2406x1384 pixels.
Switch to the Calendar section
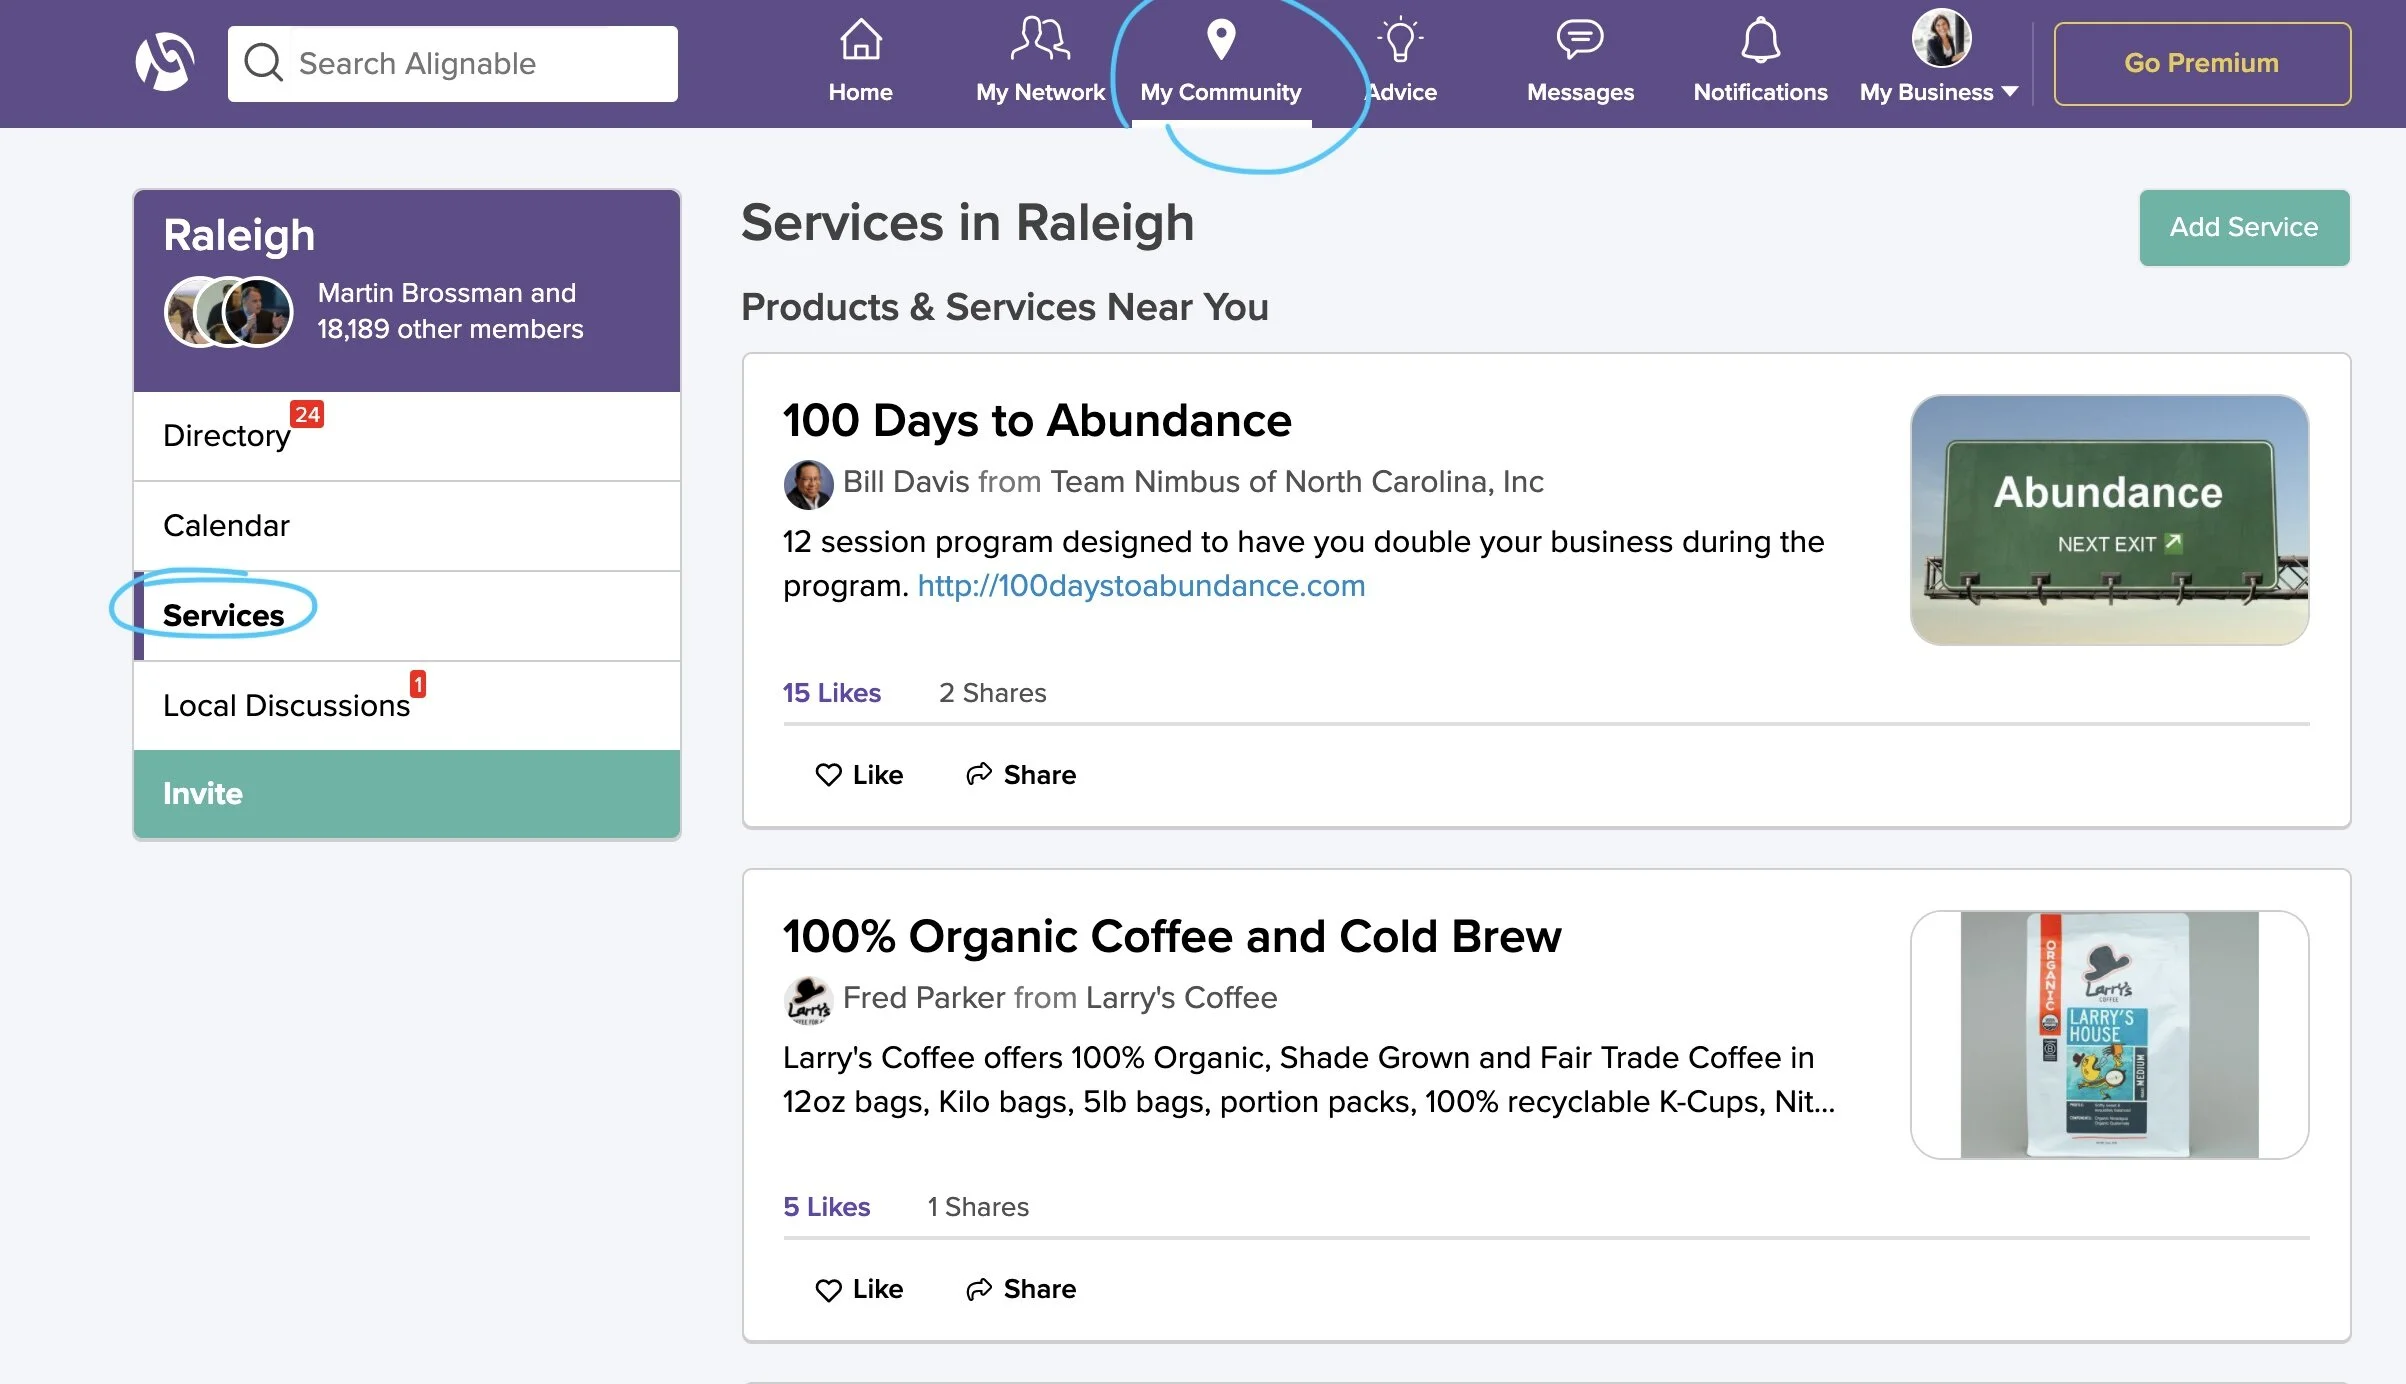point(226,525)
